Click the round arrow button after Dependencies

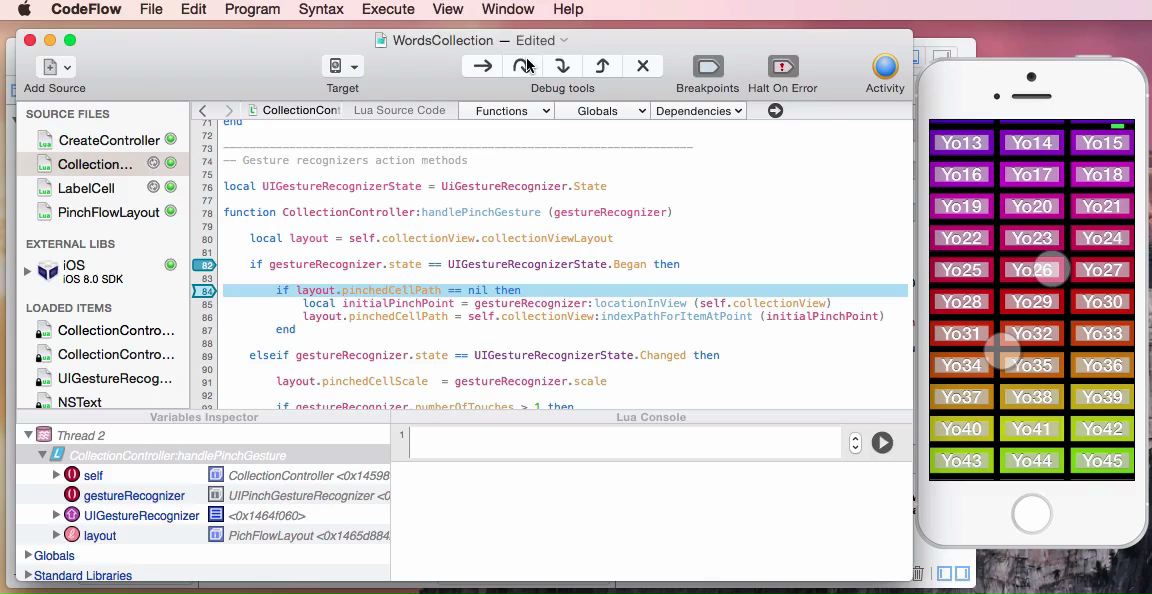pos(775,110)
